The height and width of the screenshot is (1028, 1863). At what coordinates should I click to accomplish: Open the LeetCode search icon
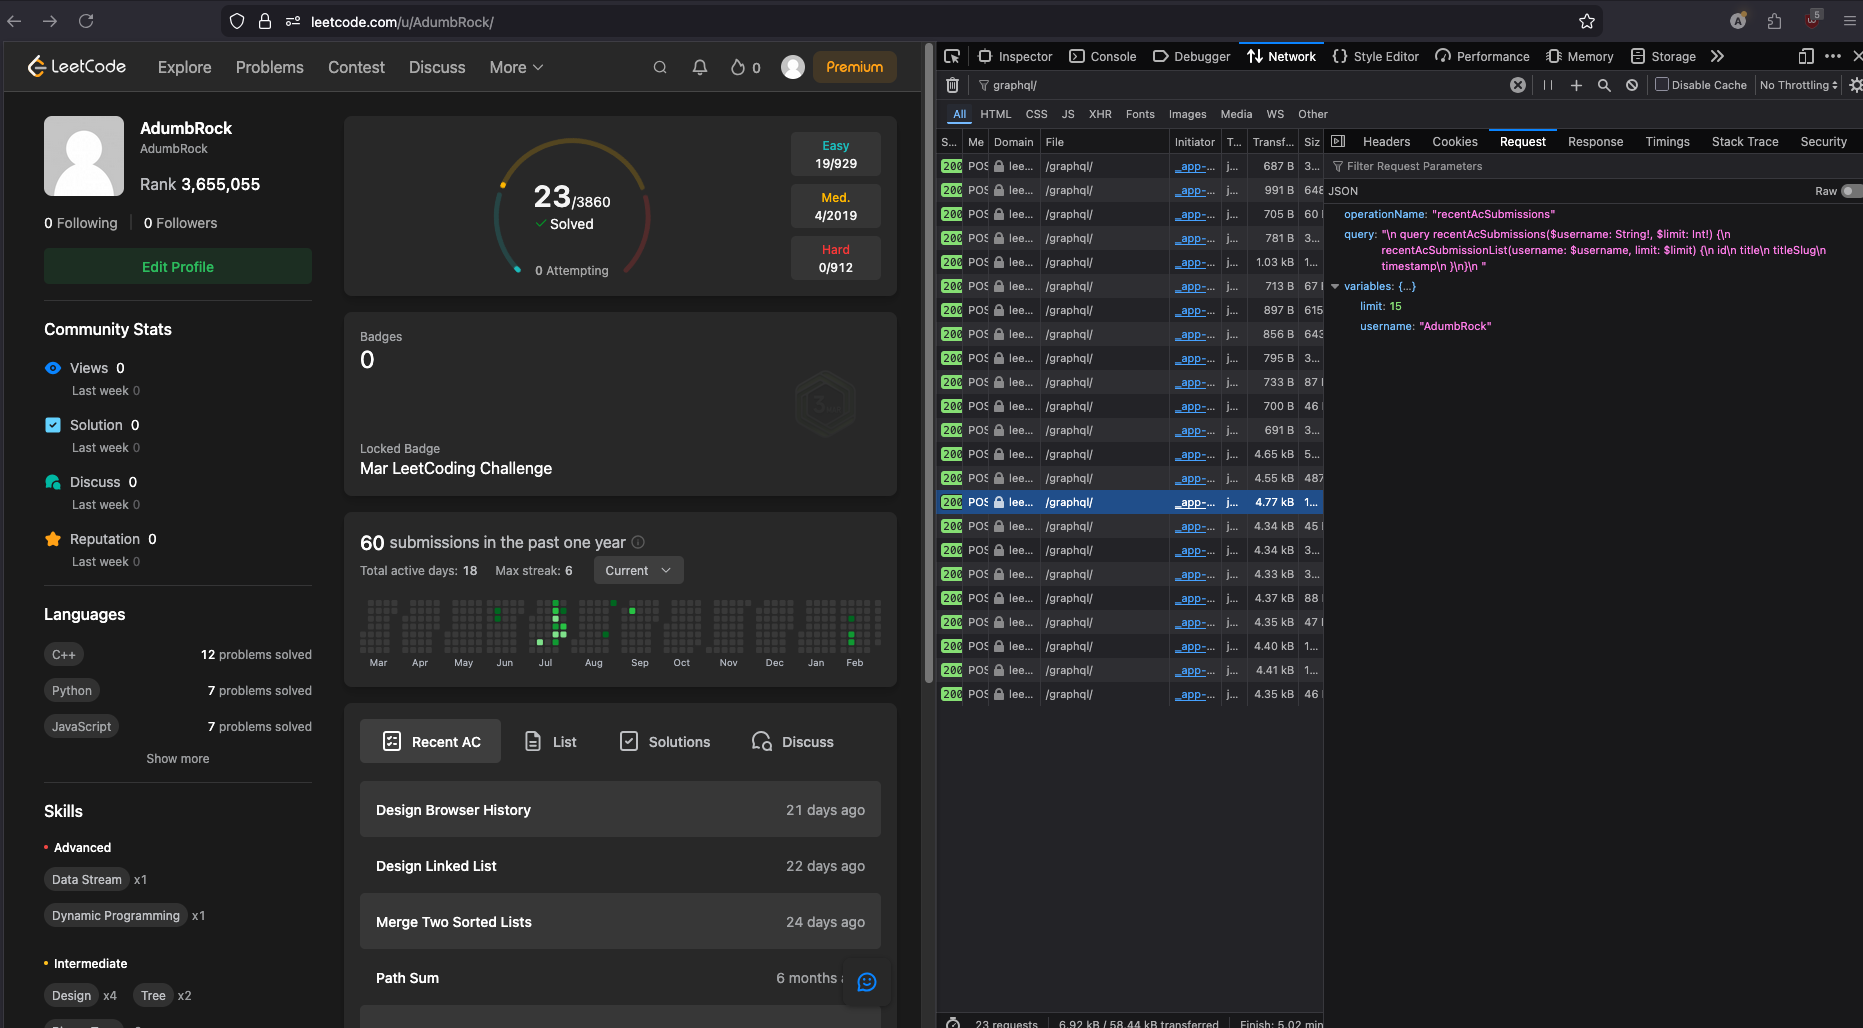pyautogui.click(x=660, y=67)
